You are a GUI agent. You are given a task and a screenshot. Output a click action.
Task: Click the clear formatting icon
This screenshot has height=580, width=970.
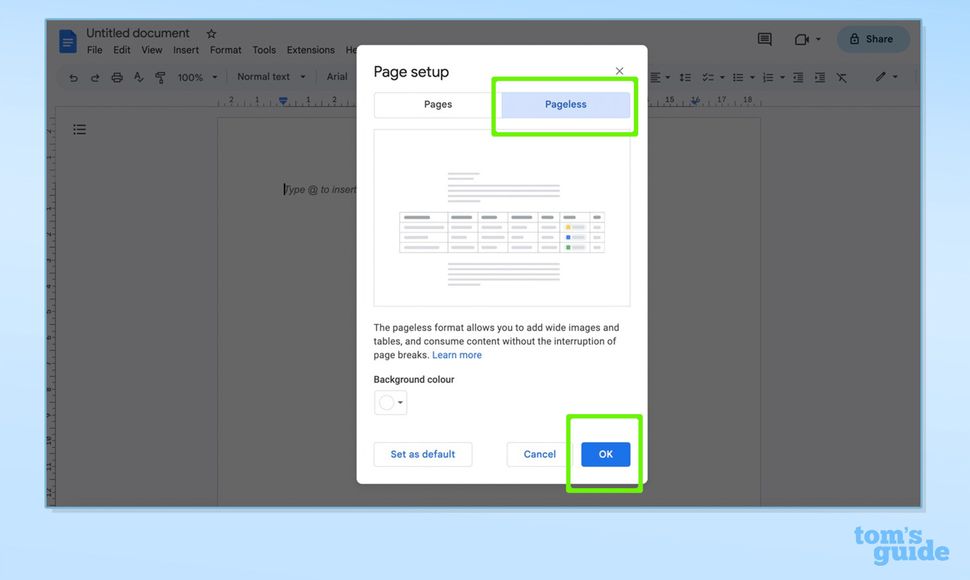[x=842, y=77]
